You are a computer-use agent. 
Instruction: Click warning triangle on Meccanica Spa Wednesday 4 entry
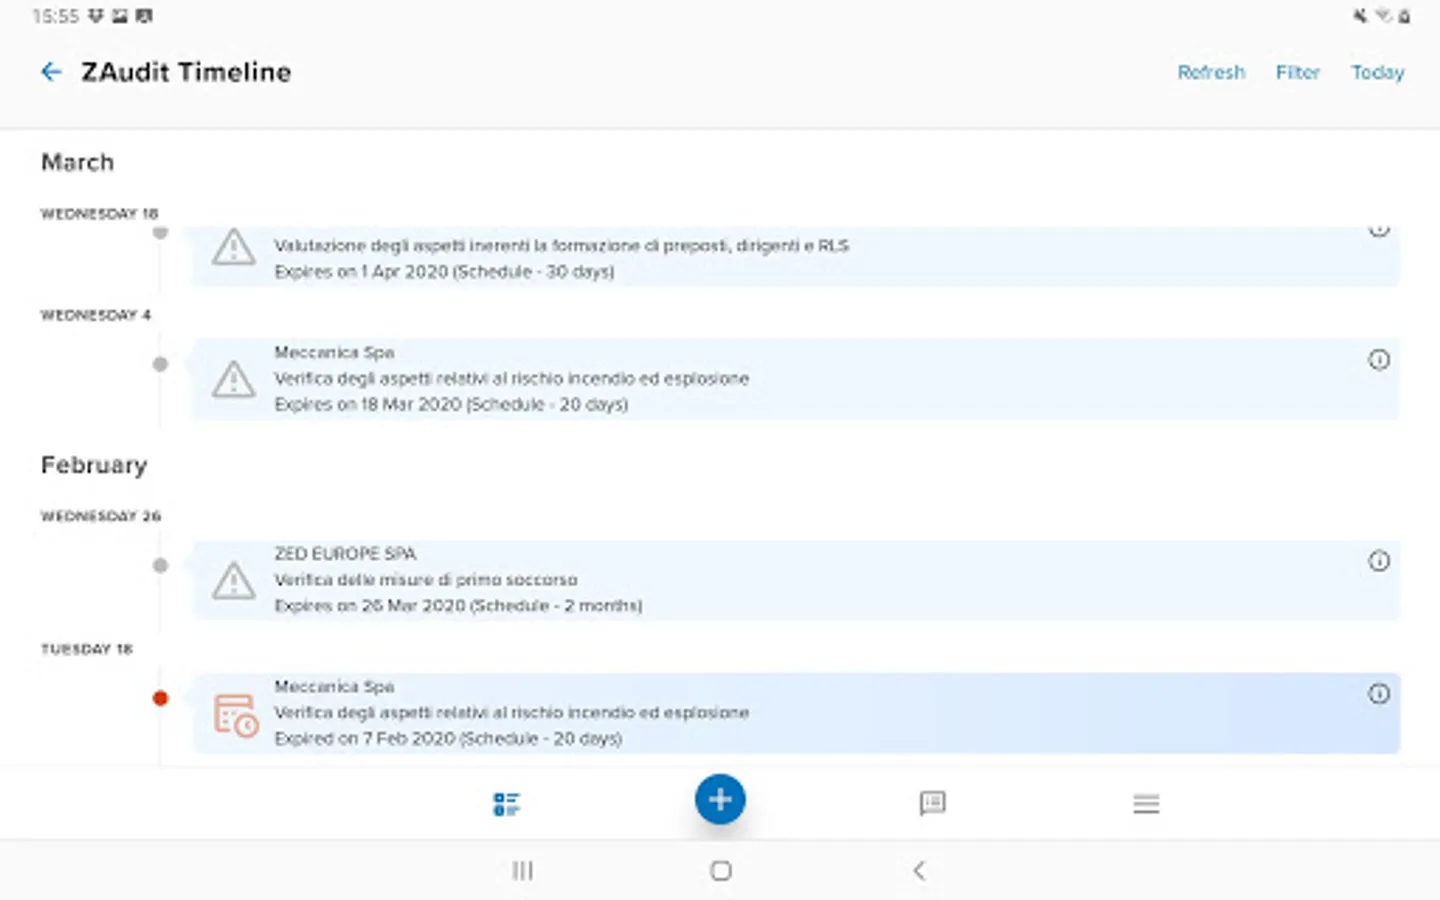pyautogui.click(x=234, y=379)
